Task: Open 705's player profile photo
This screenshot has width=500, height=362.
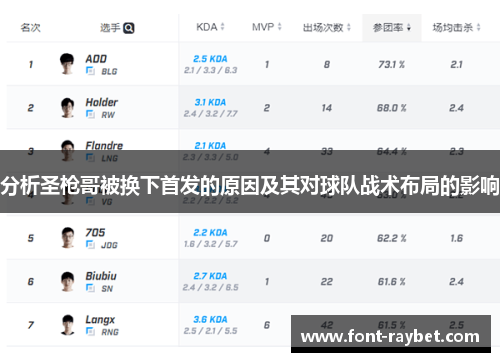Action: click(68, 238)
